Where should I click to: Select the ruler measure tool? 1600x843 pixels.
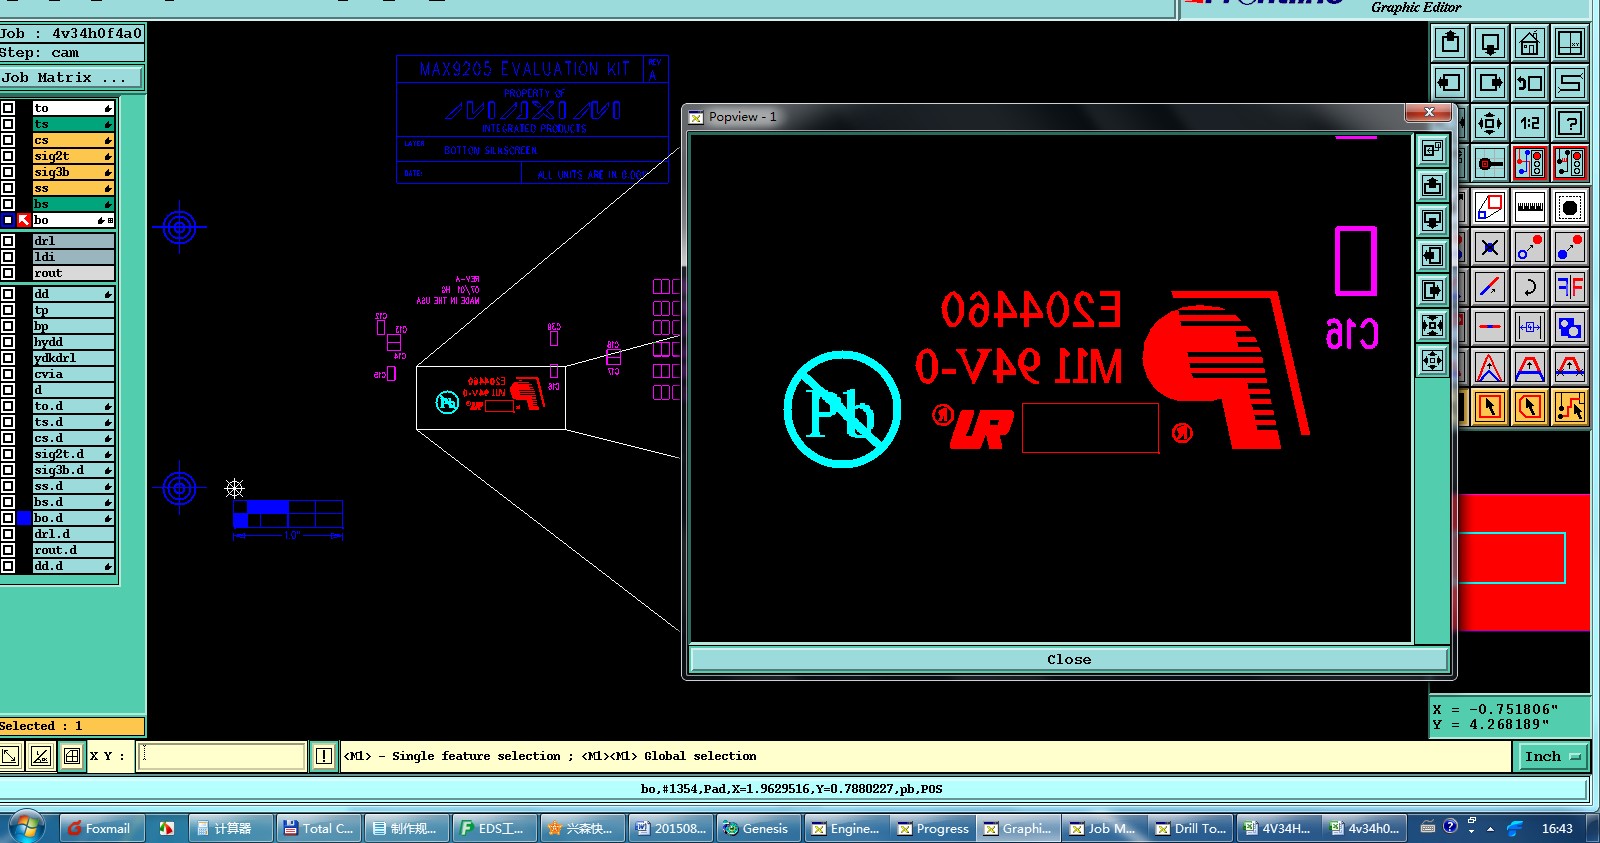pos(1530,207)
